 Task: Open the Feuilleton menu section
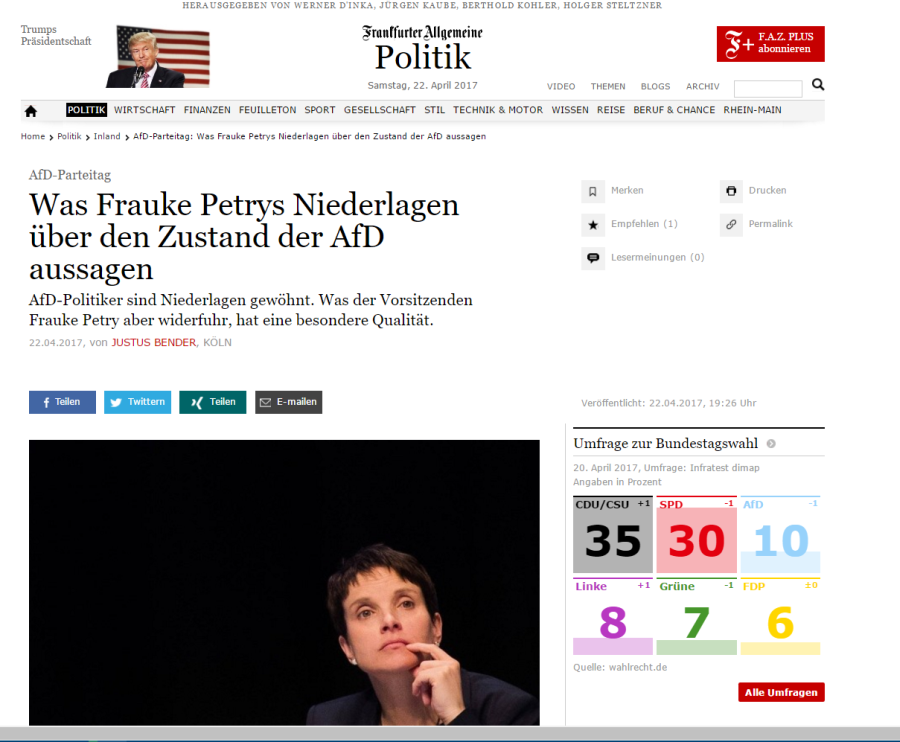point(267,110)
